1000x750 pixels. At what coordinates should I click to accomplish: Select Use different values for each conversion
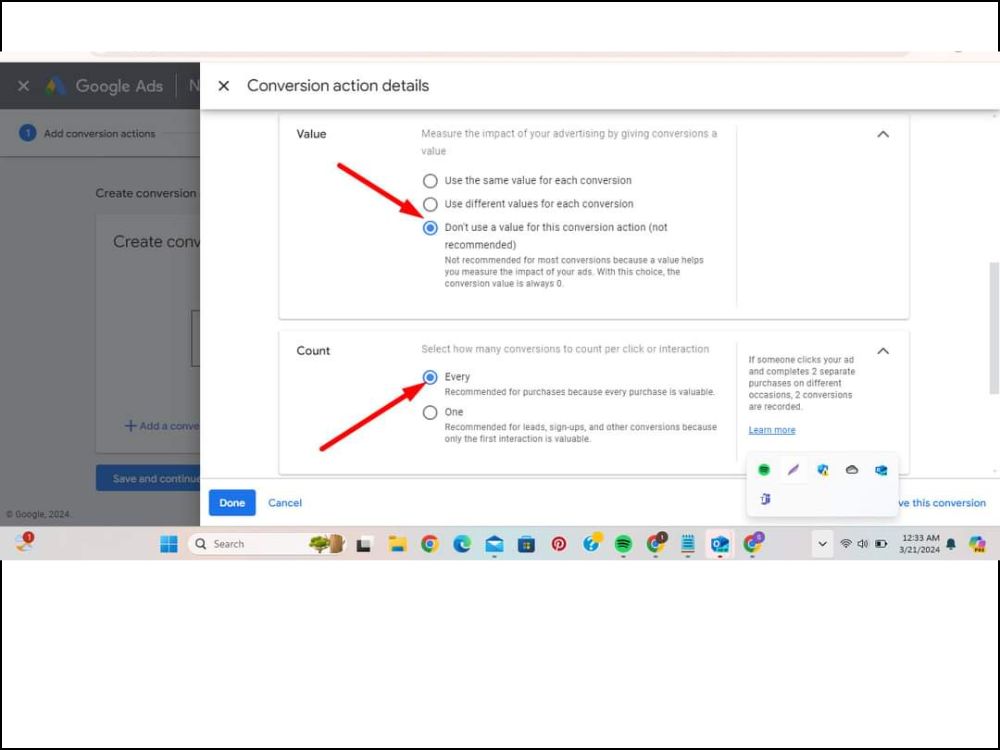(x=430, y=204)
